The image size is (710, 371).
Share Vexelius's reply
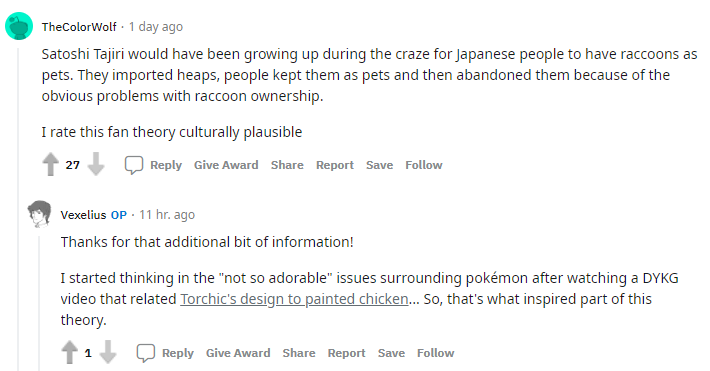(299, 353)
